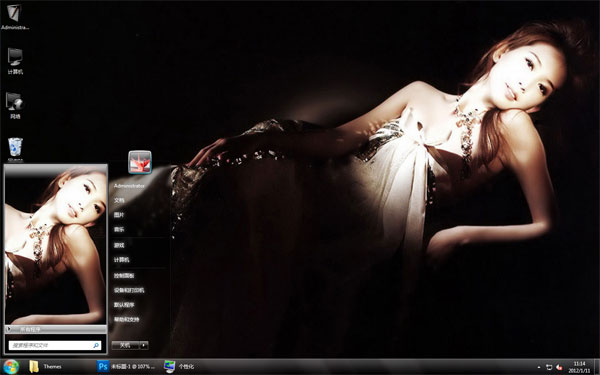Image resolution: width=600 pixels, height=375 pixels.
Task: Click the 关机 shutdown button
Action: point(126,345)
